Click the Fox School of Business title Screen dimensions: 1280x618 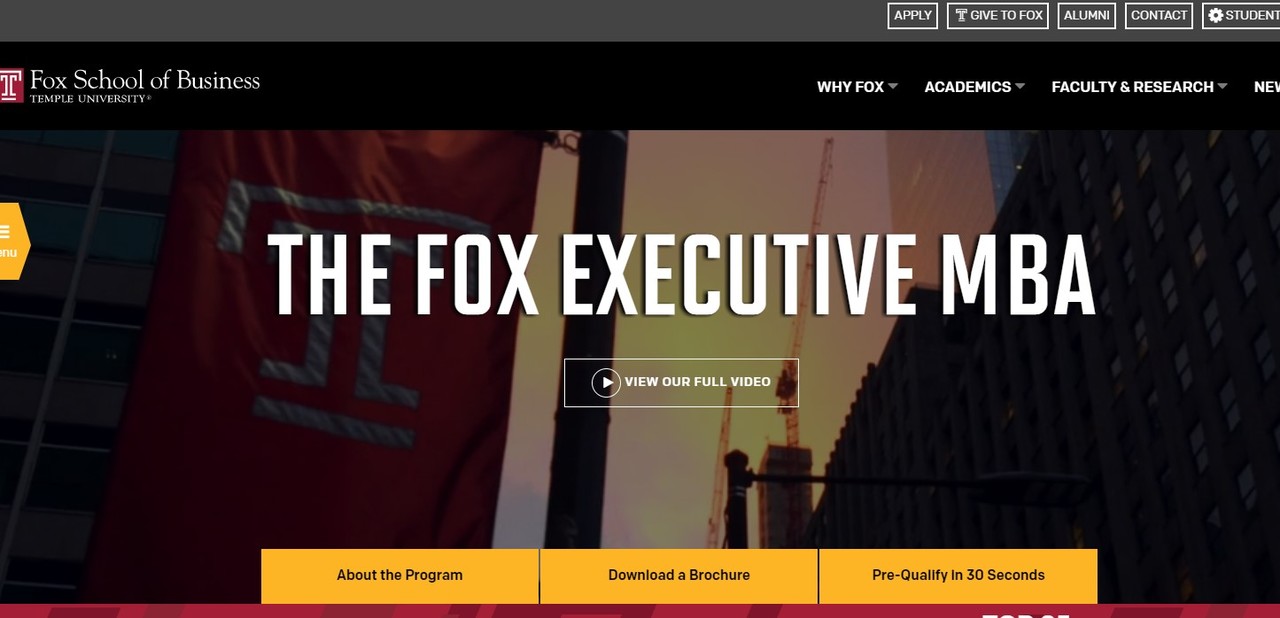tap(145, 80)
